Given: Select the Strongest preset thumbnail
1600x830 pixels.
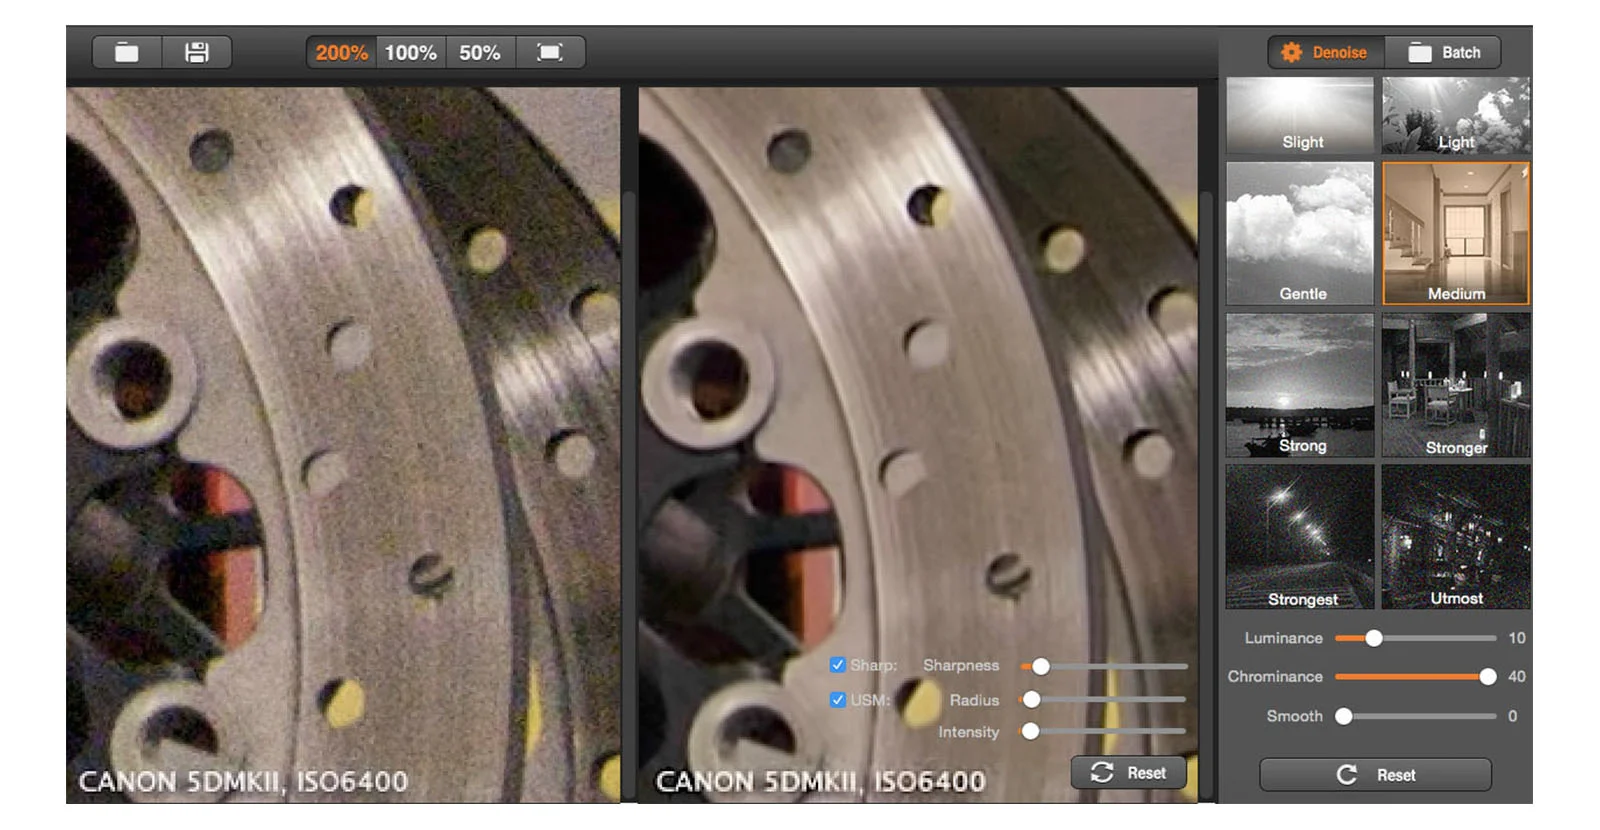Looking at the screenshot, I should (1300, 537).
